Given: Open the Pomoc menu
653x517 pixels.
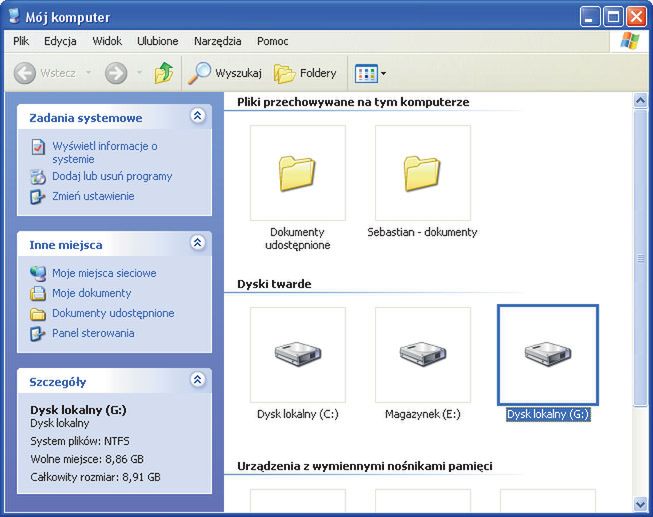Looking at the screenshot, I should 272,41.
